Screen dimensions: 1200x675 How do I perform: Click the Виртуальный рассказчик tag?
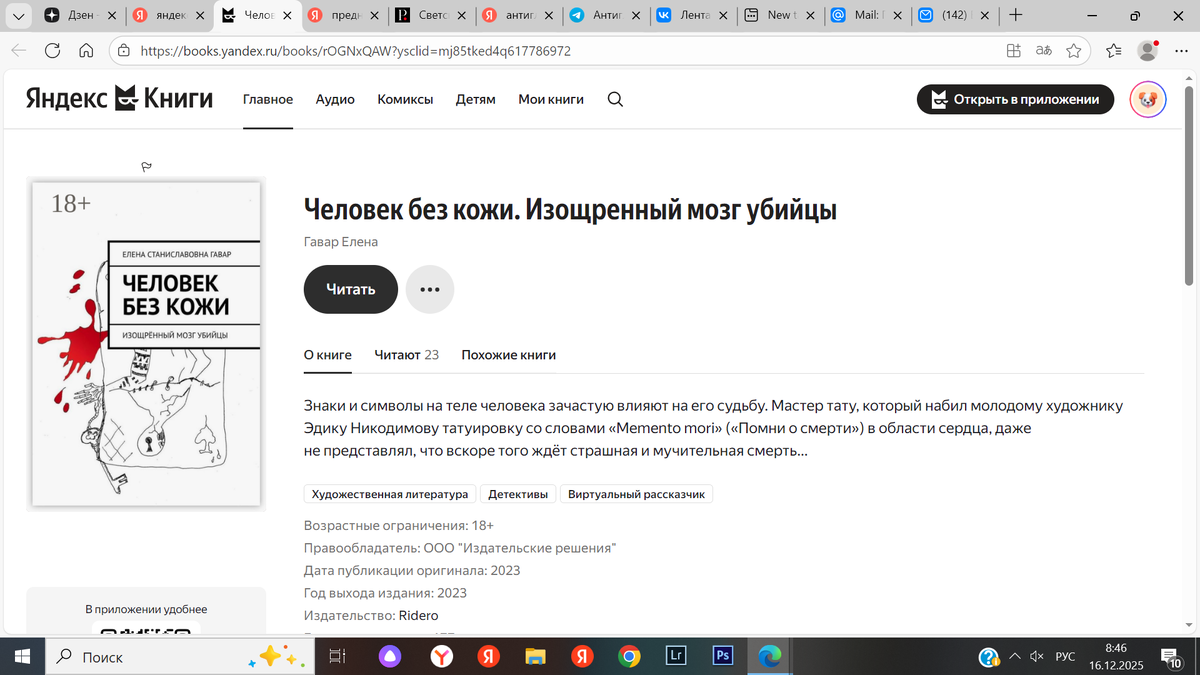click(637, 494)
